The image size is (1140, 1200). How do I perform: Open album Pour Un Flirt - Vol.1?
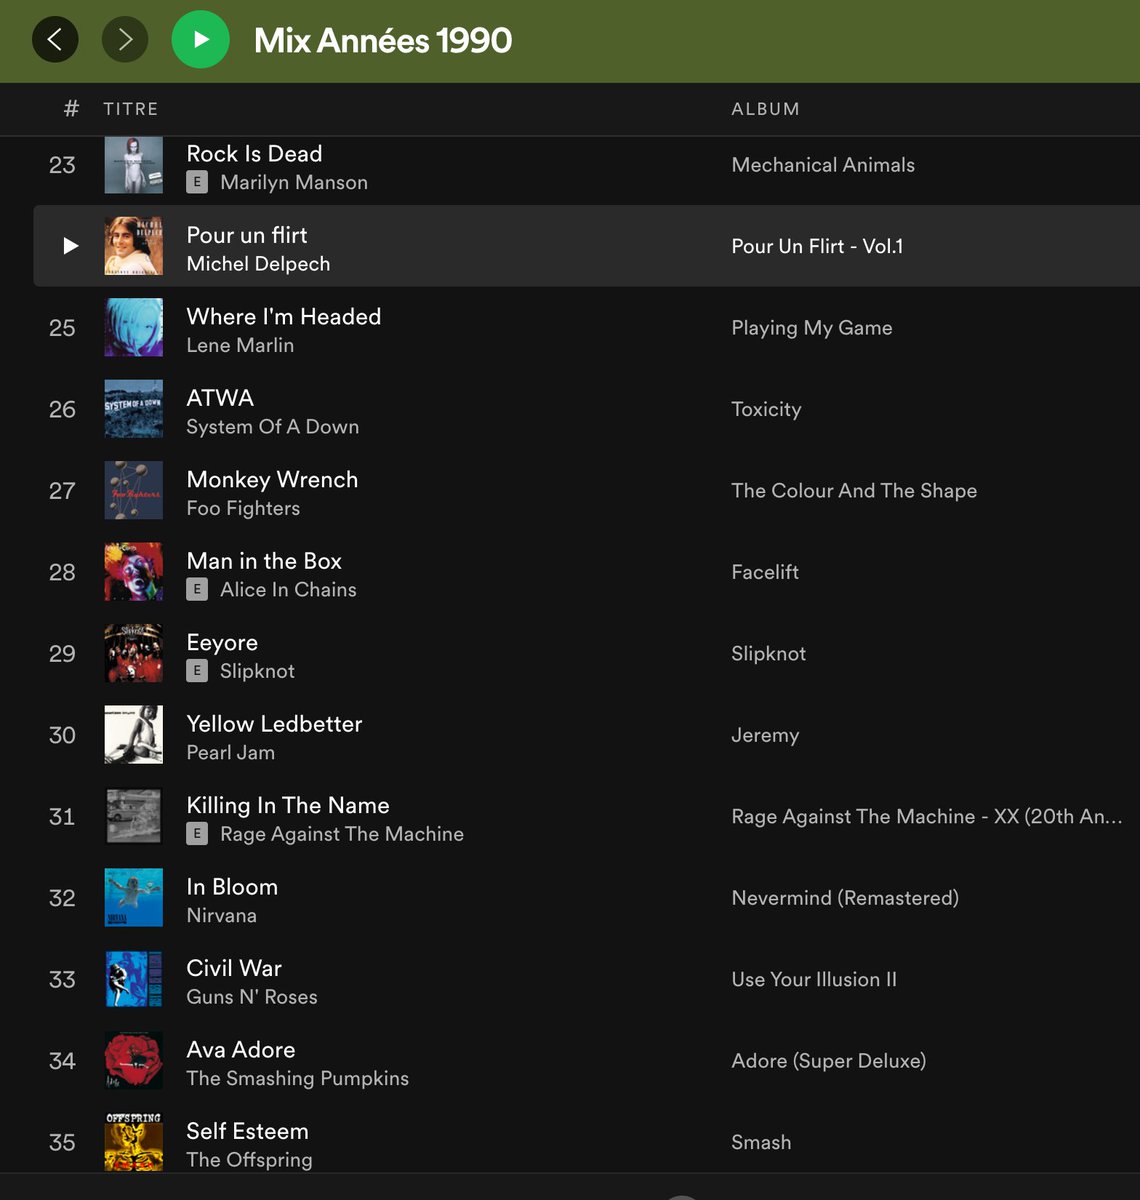817,246
